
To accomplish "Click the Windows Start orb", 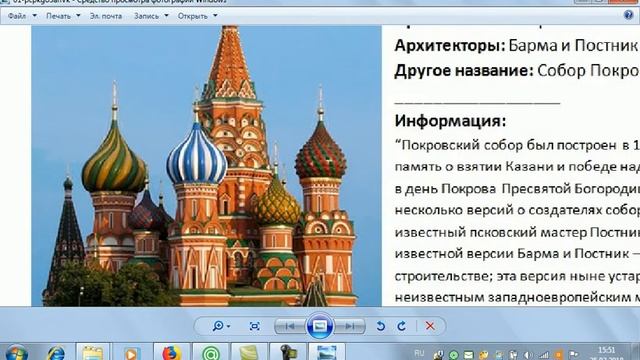I will tap(16, 353).
